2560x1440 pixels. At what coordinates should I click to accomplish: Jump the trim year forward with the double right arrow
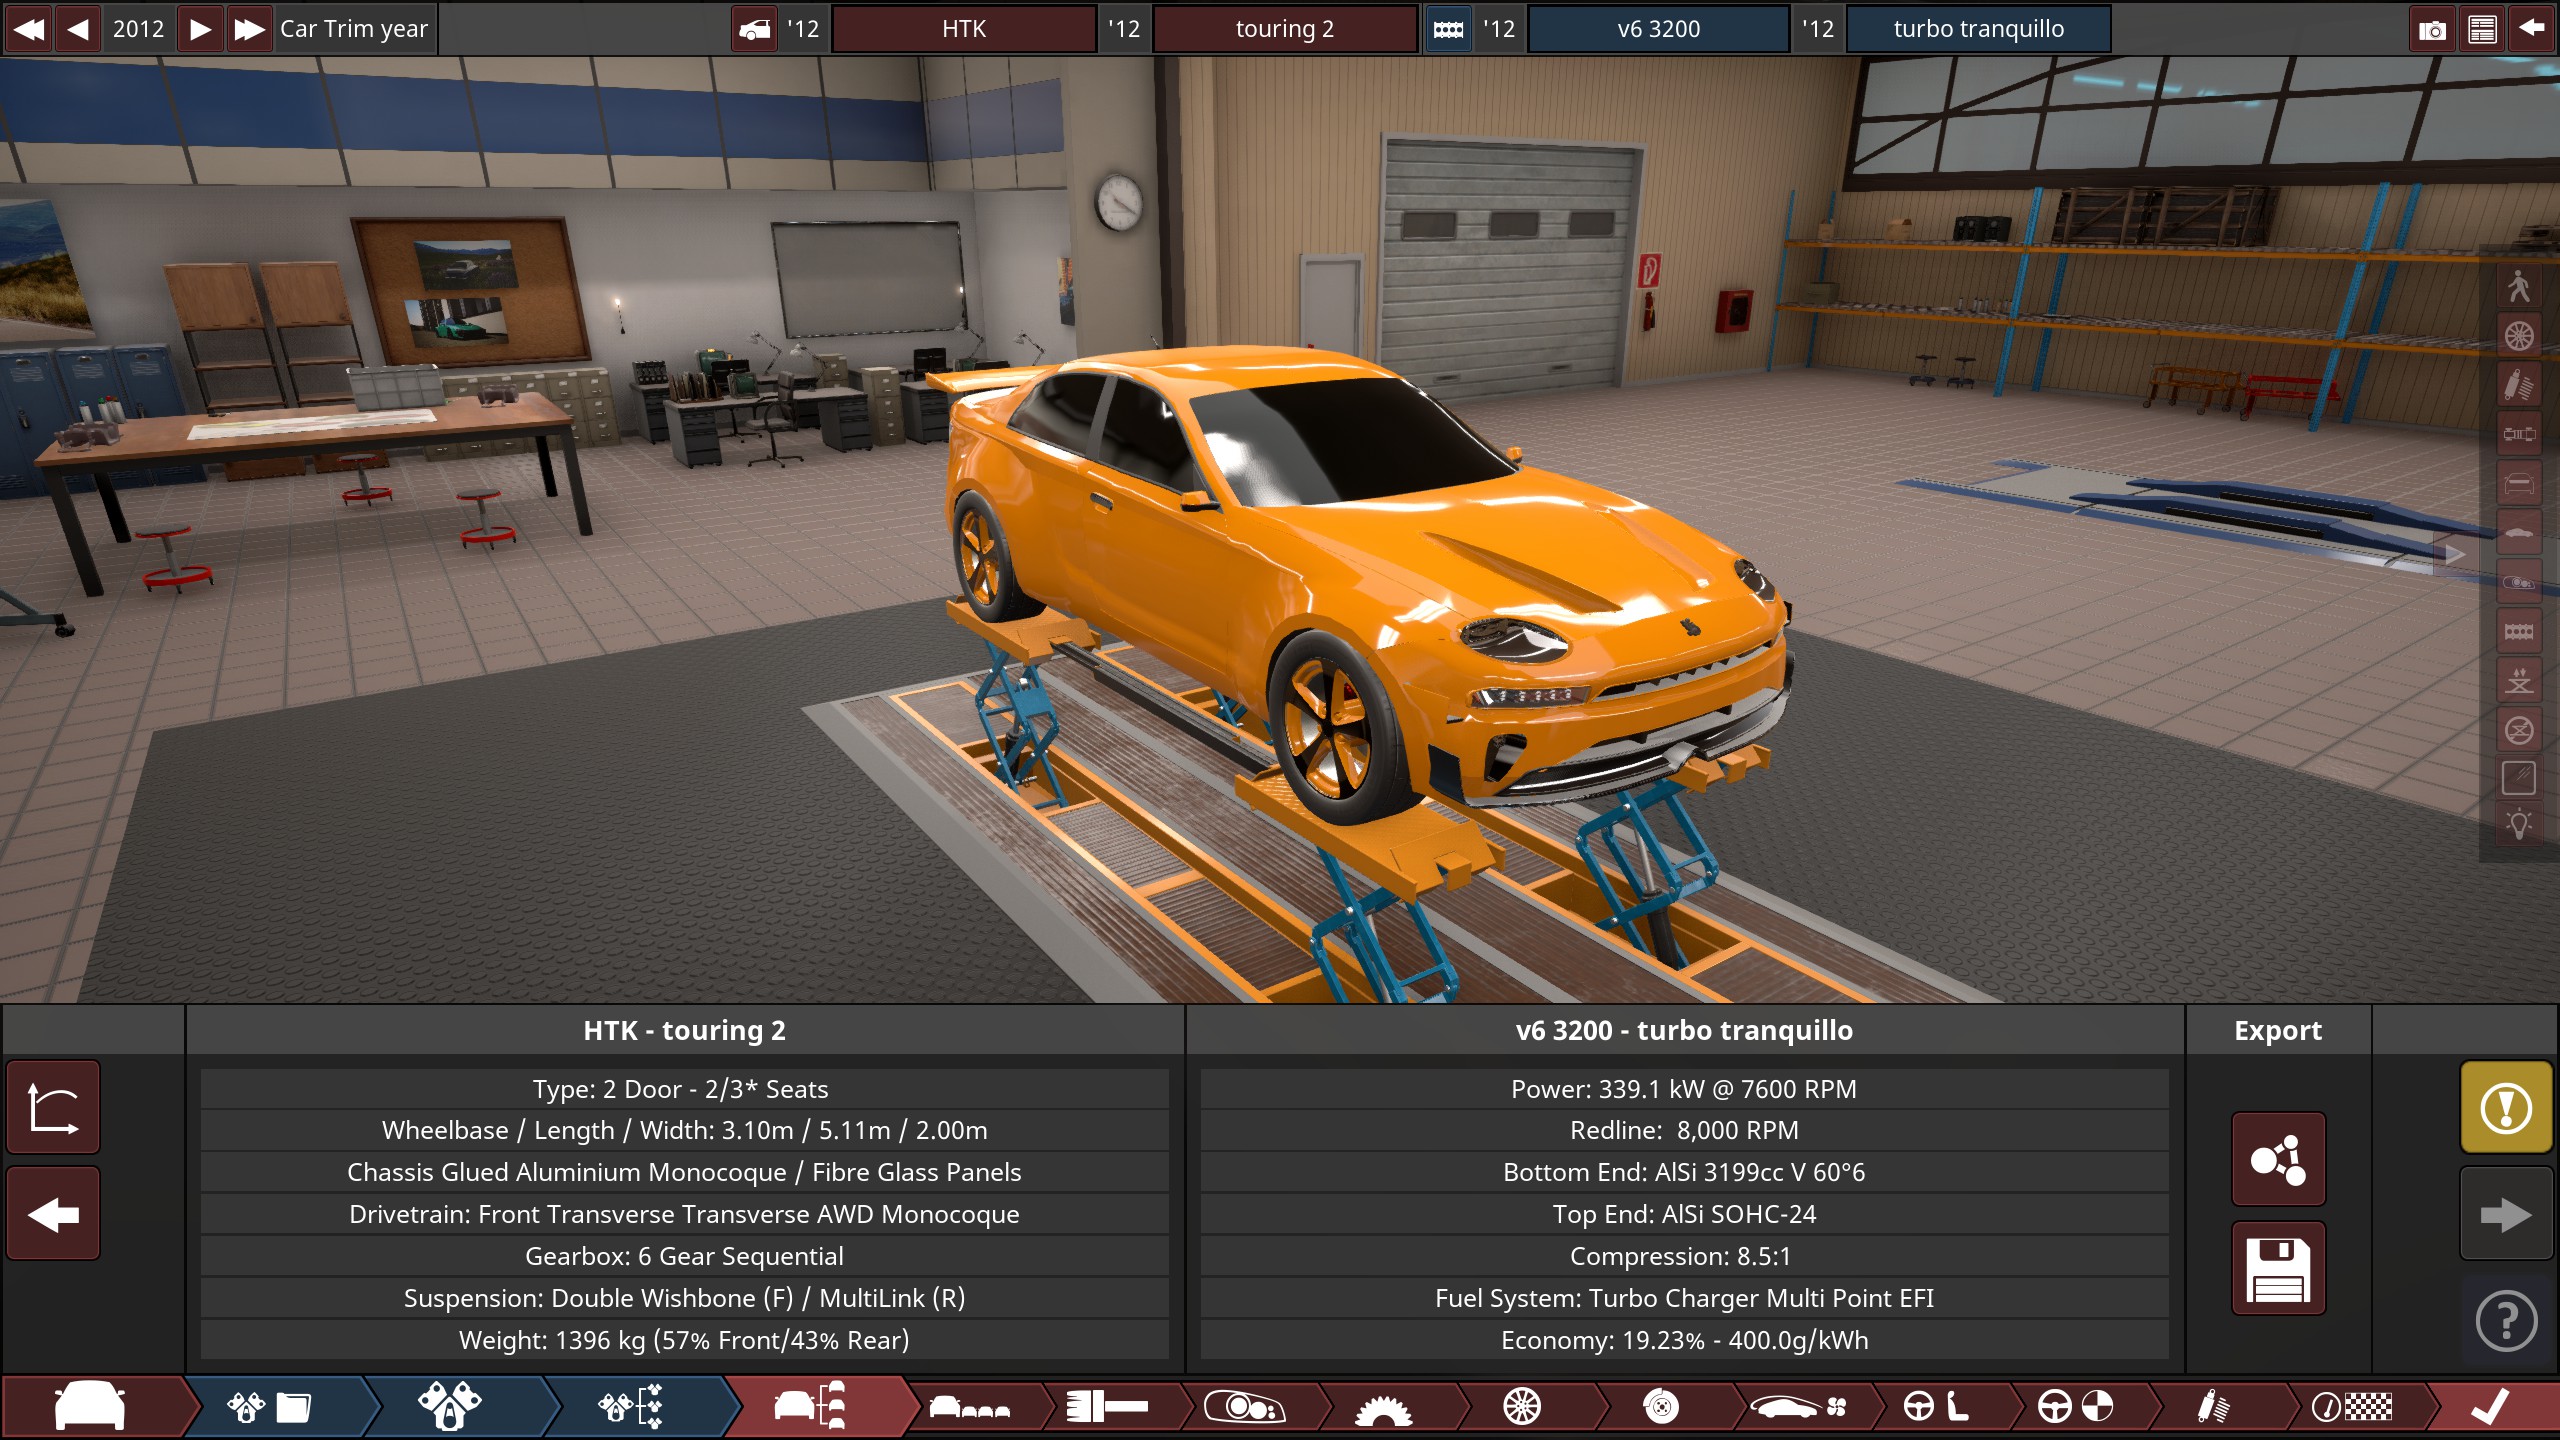[x=249, y=28]
